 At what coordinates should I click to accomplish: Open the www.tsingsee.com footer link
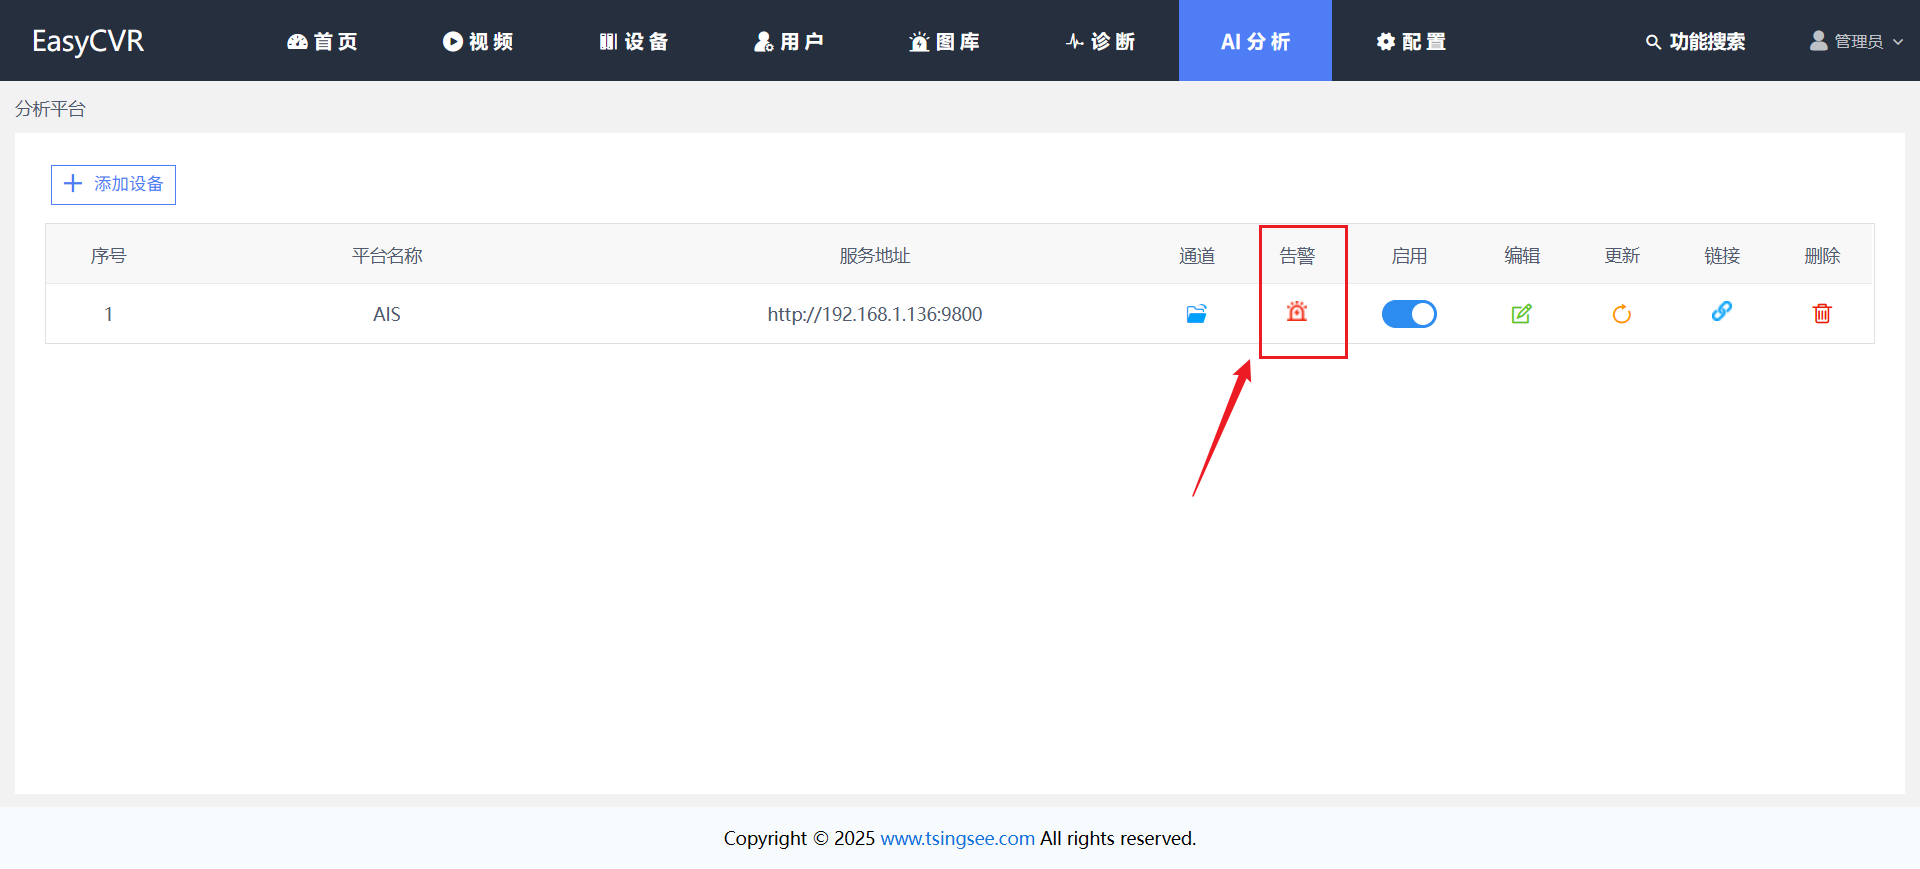pos(957,838)
